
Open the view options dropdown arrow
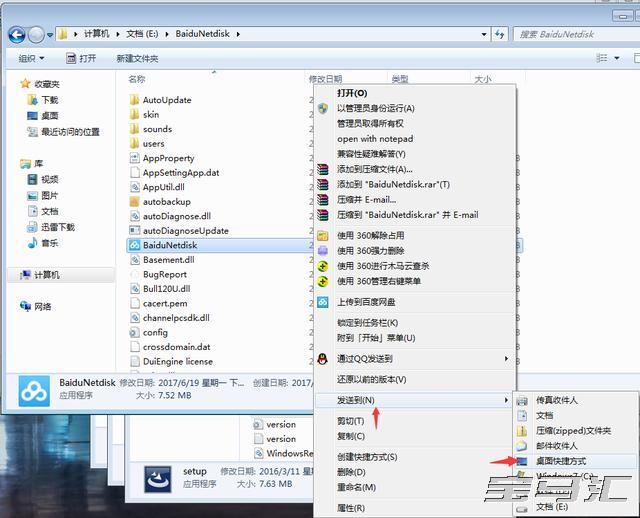click(617, 58)
